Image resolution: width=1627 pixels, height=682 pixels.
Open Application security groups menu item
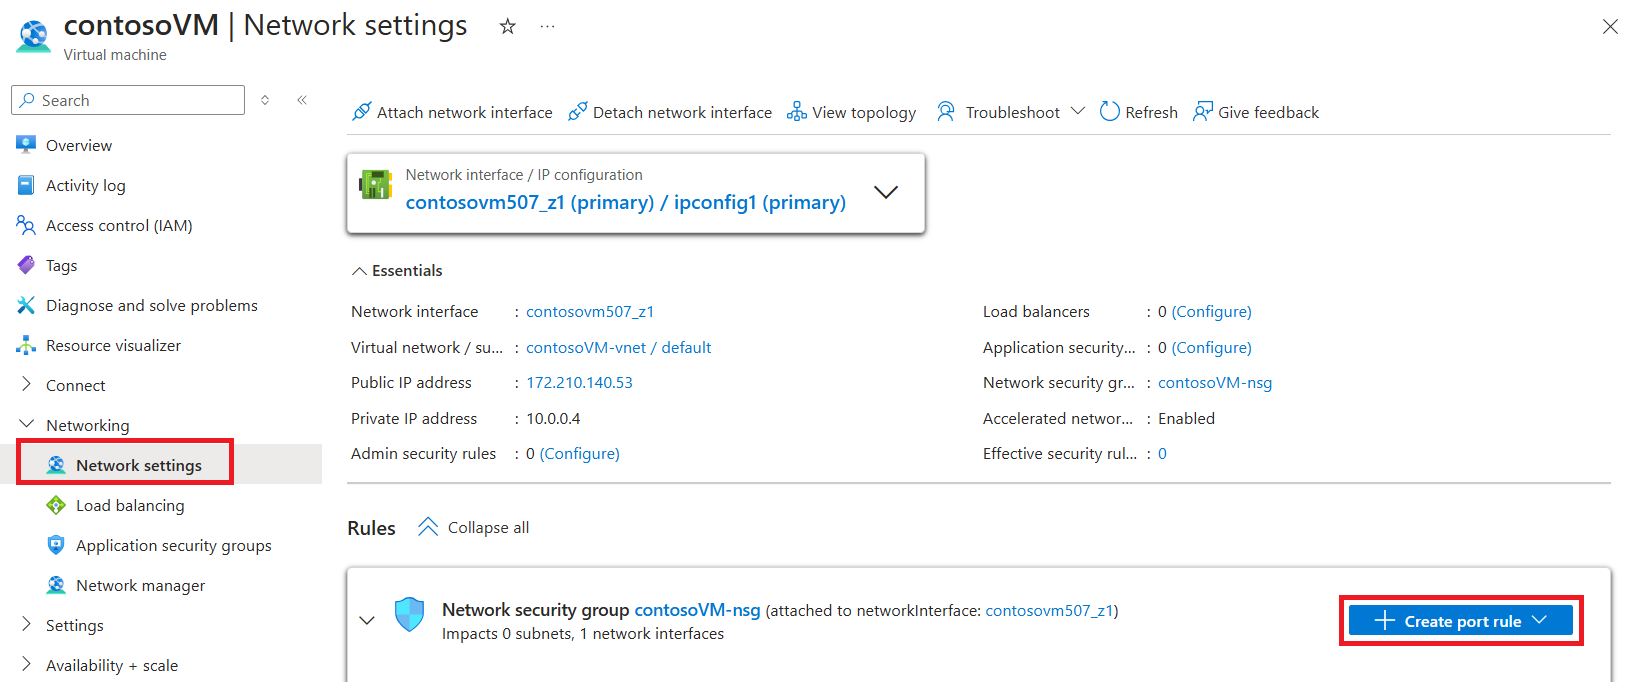173,545
